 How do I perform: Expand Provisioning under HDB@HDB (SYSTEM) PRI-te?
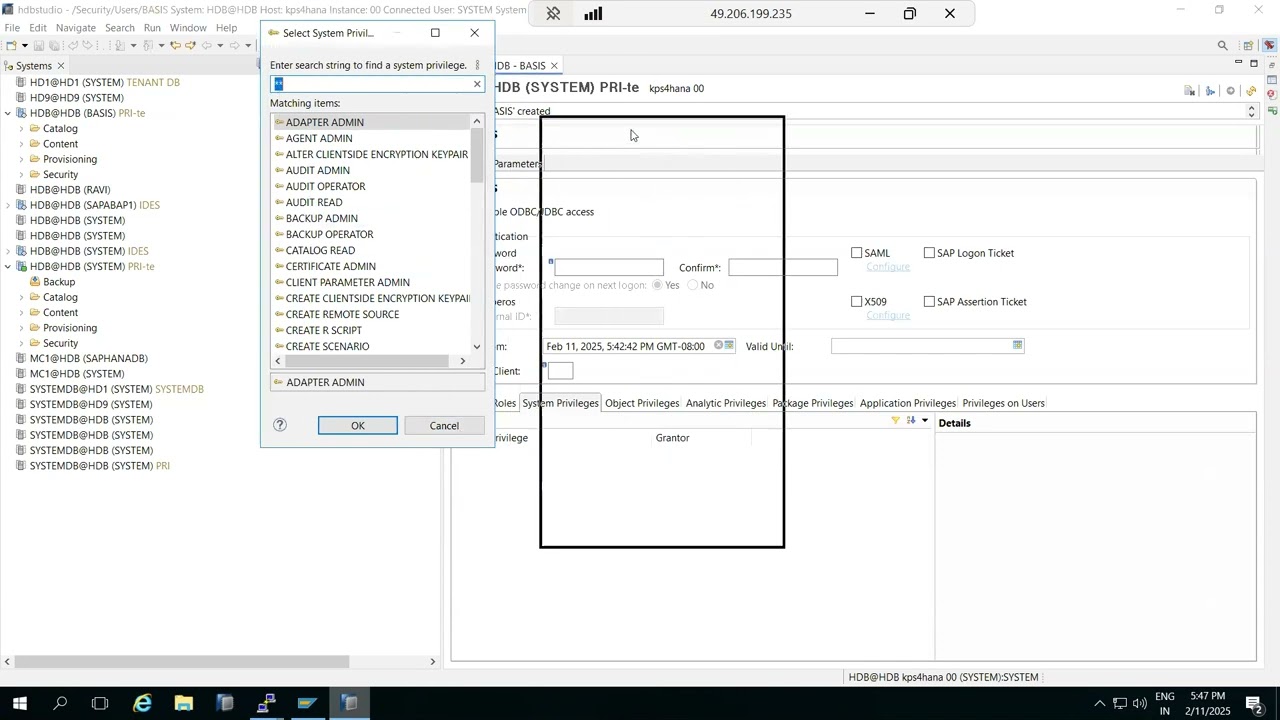click(21, 328)
